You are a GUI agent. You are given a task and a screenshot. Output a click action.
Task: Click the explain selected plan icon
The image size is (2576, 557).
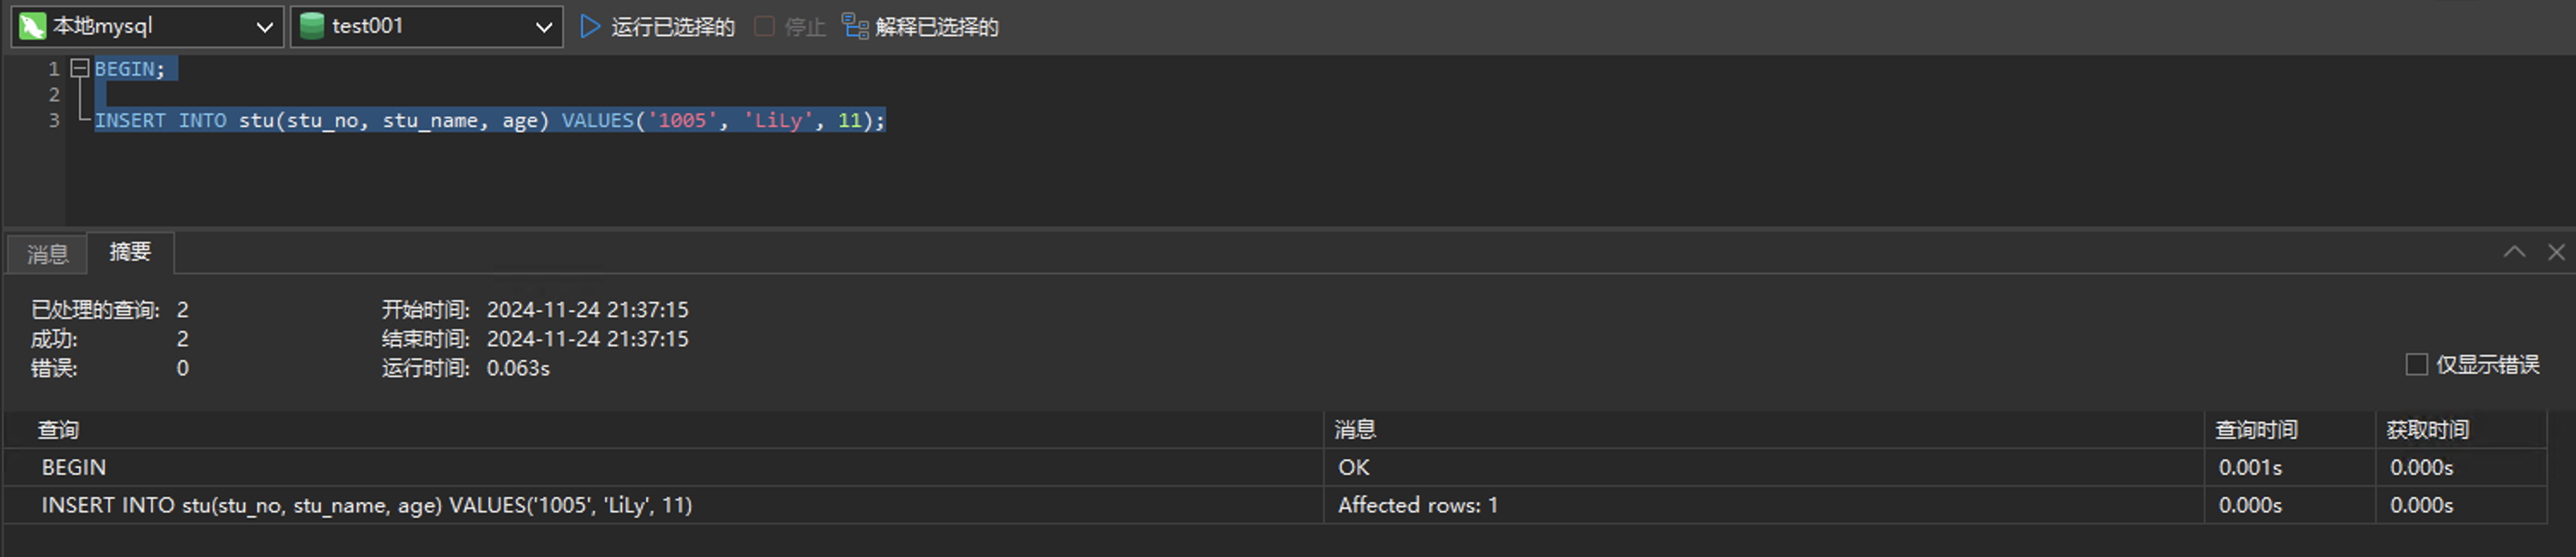[855, 27]
